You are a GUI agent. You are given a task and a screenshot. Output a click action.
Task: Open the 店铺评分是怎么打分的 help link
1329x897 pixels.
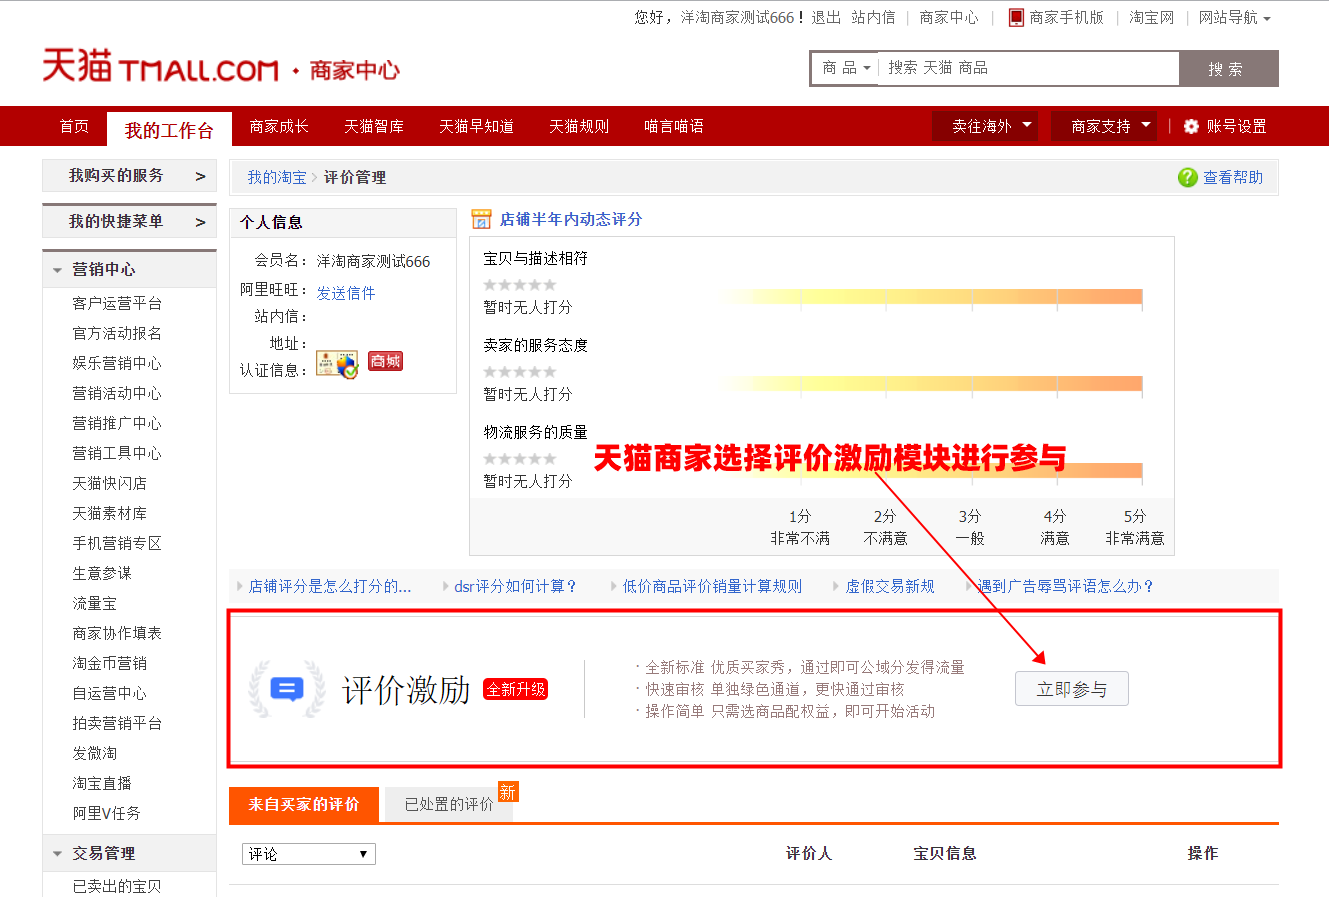click(x=330, y=586)
